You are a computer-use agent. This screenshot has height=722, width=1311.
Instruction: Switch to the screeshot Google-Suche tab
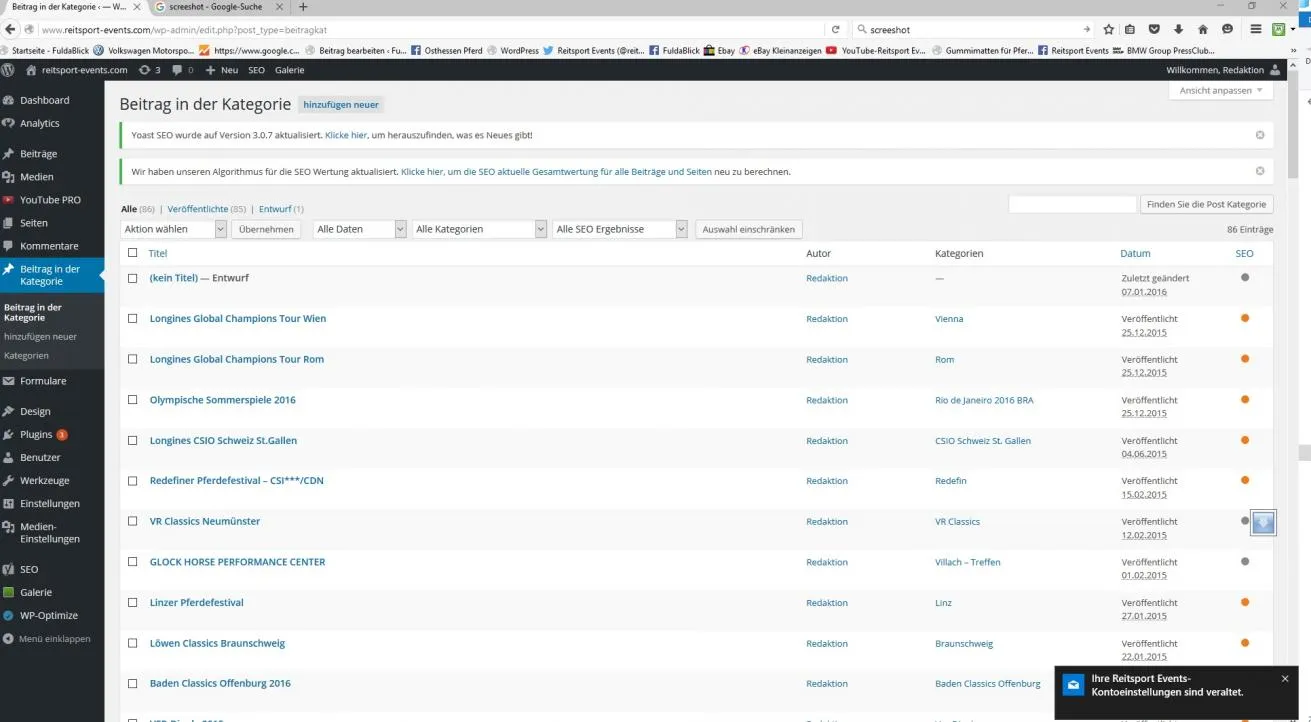coord(215,7)
